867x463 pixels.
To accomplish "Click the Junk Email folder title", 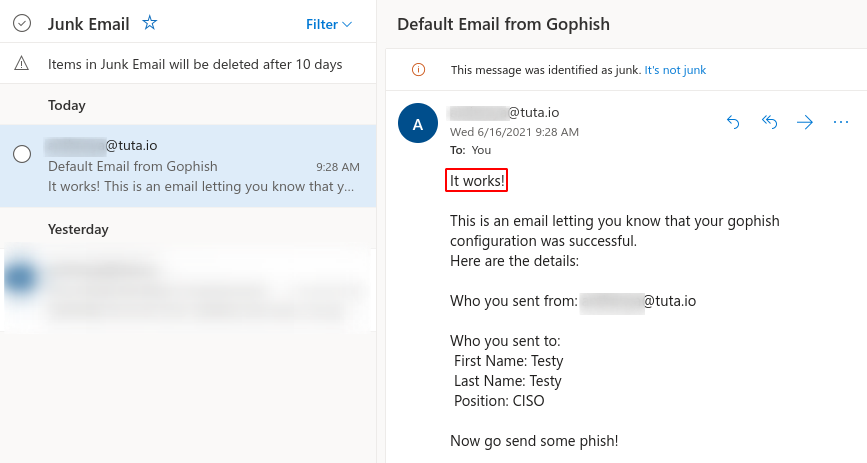I will click(90, 24).
